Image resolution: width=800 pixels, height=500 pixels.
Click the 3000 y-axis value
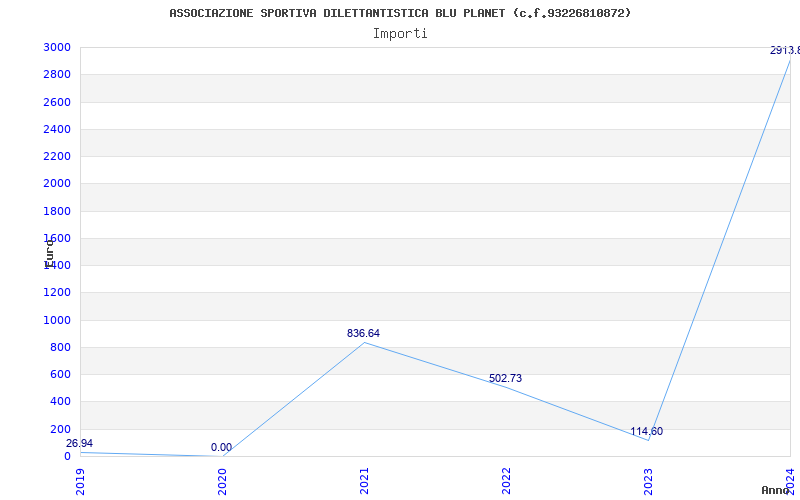(57, 47)
